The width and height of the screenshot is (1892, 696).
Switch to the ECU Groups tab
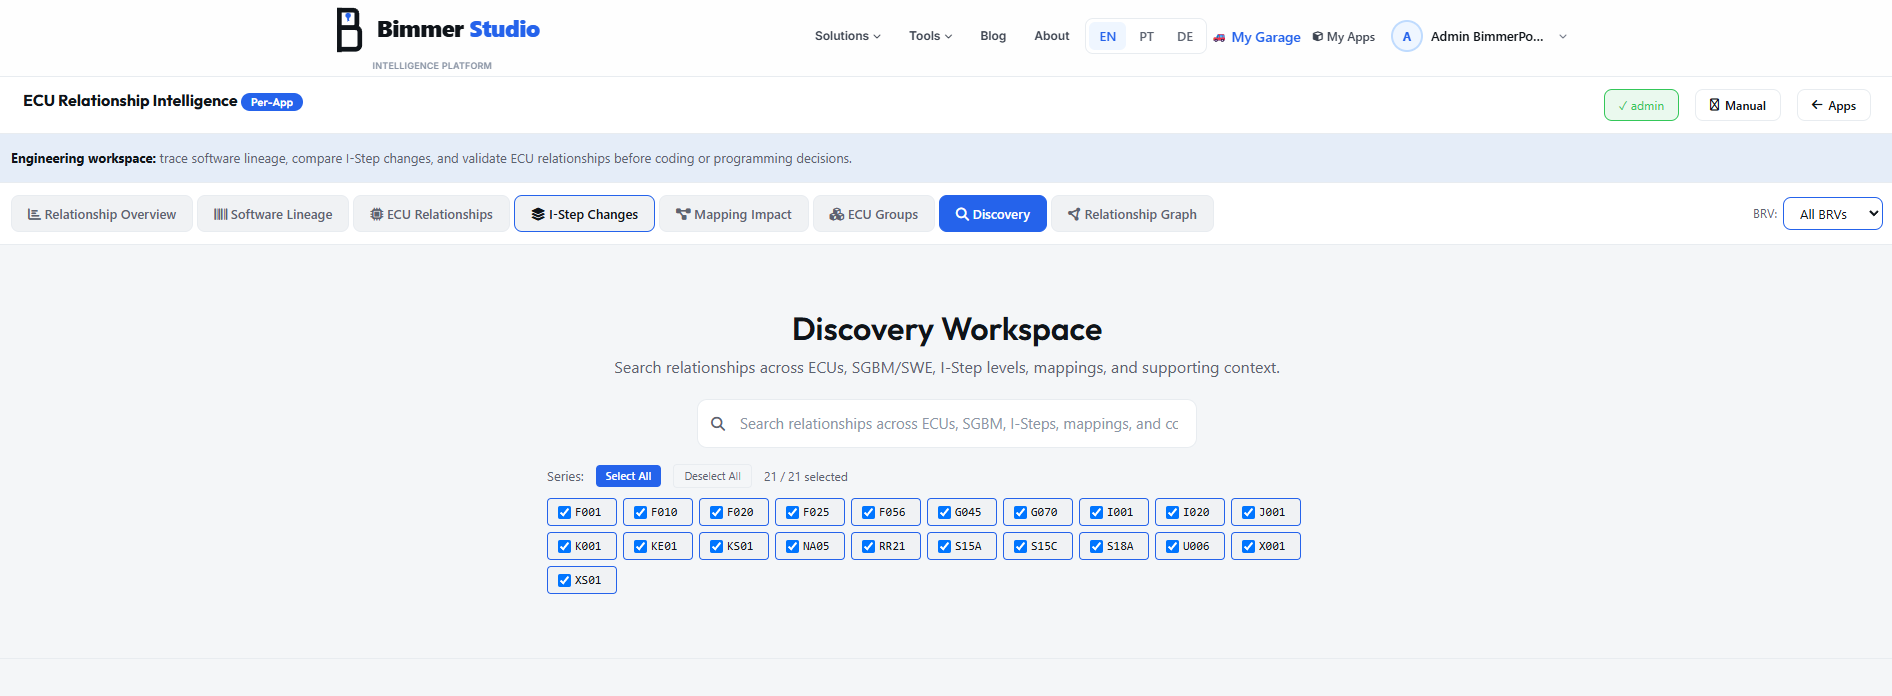pyautogui.click(x=874, y=214)
